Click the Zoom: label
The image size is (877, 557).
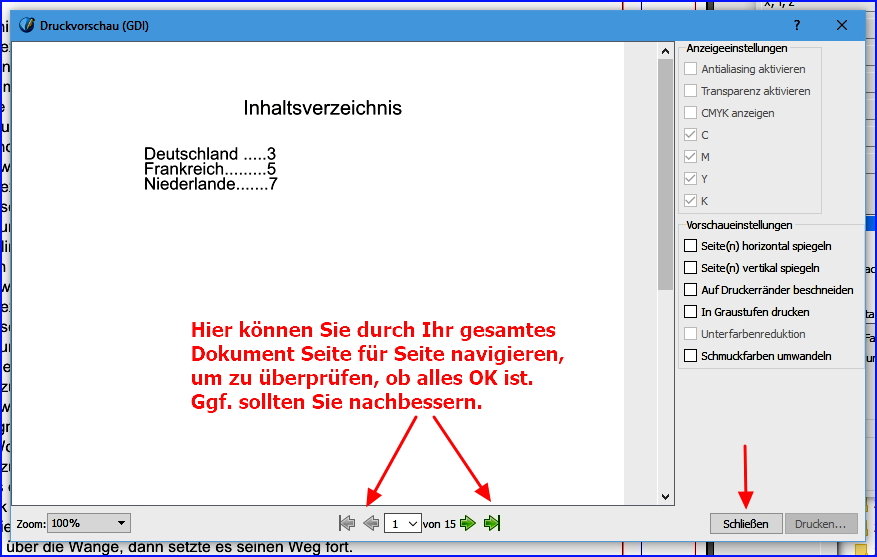click(31, 524)
